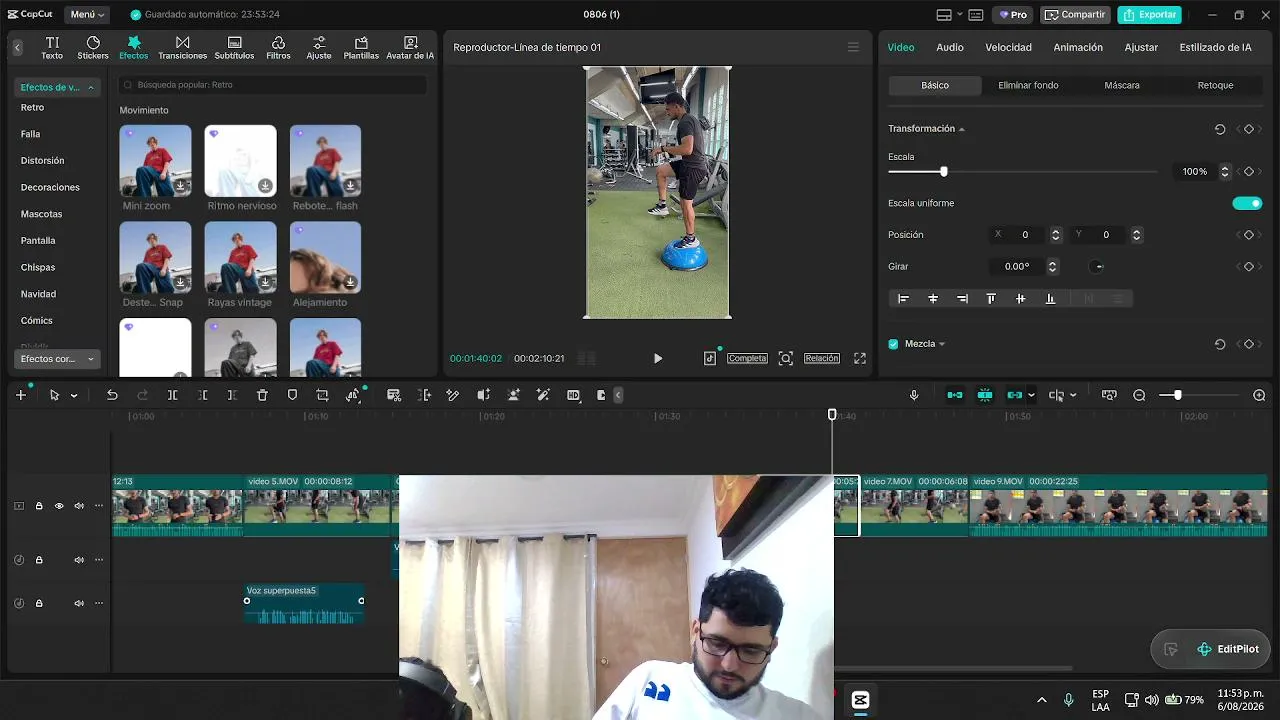Click the timeline zoom slider handle
The width and height of the screenshot is (1280, 720).
1177,395
